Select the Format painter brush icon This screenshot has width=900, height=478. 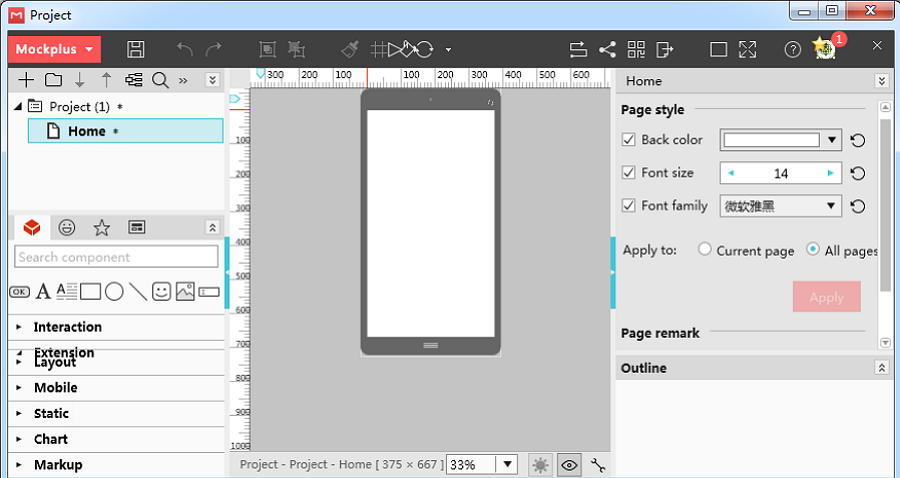click(350, 49)
